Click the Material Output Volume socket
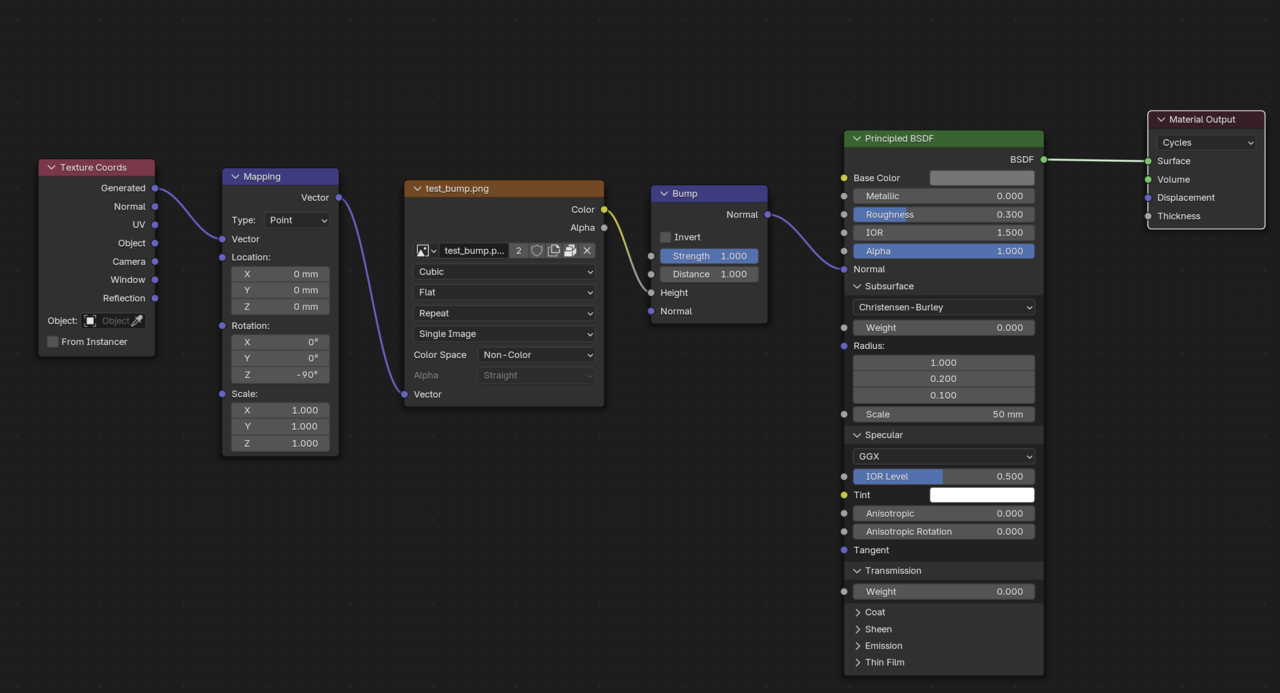This screenshot has width=1280, height=693. point(1148,180)
